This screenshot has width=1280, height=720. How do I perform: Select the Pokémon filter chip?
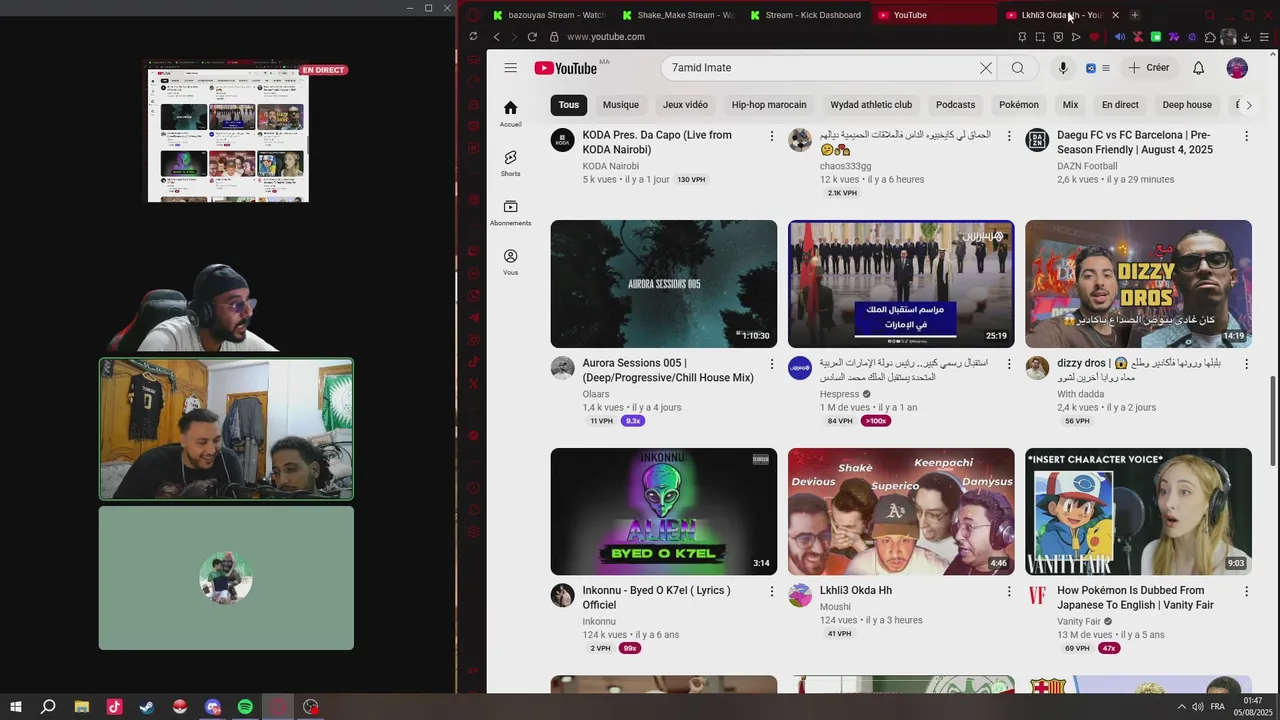[x=1019, y=105]
